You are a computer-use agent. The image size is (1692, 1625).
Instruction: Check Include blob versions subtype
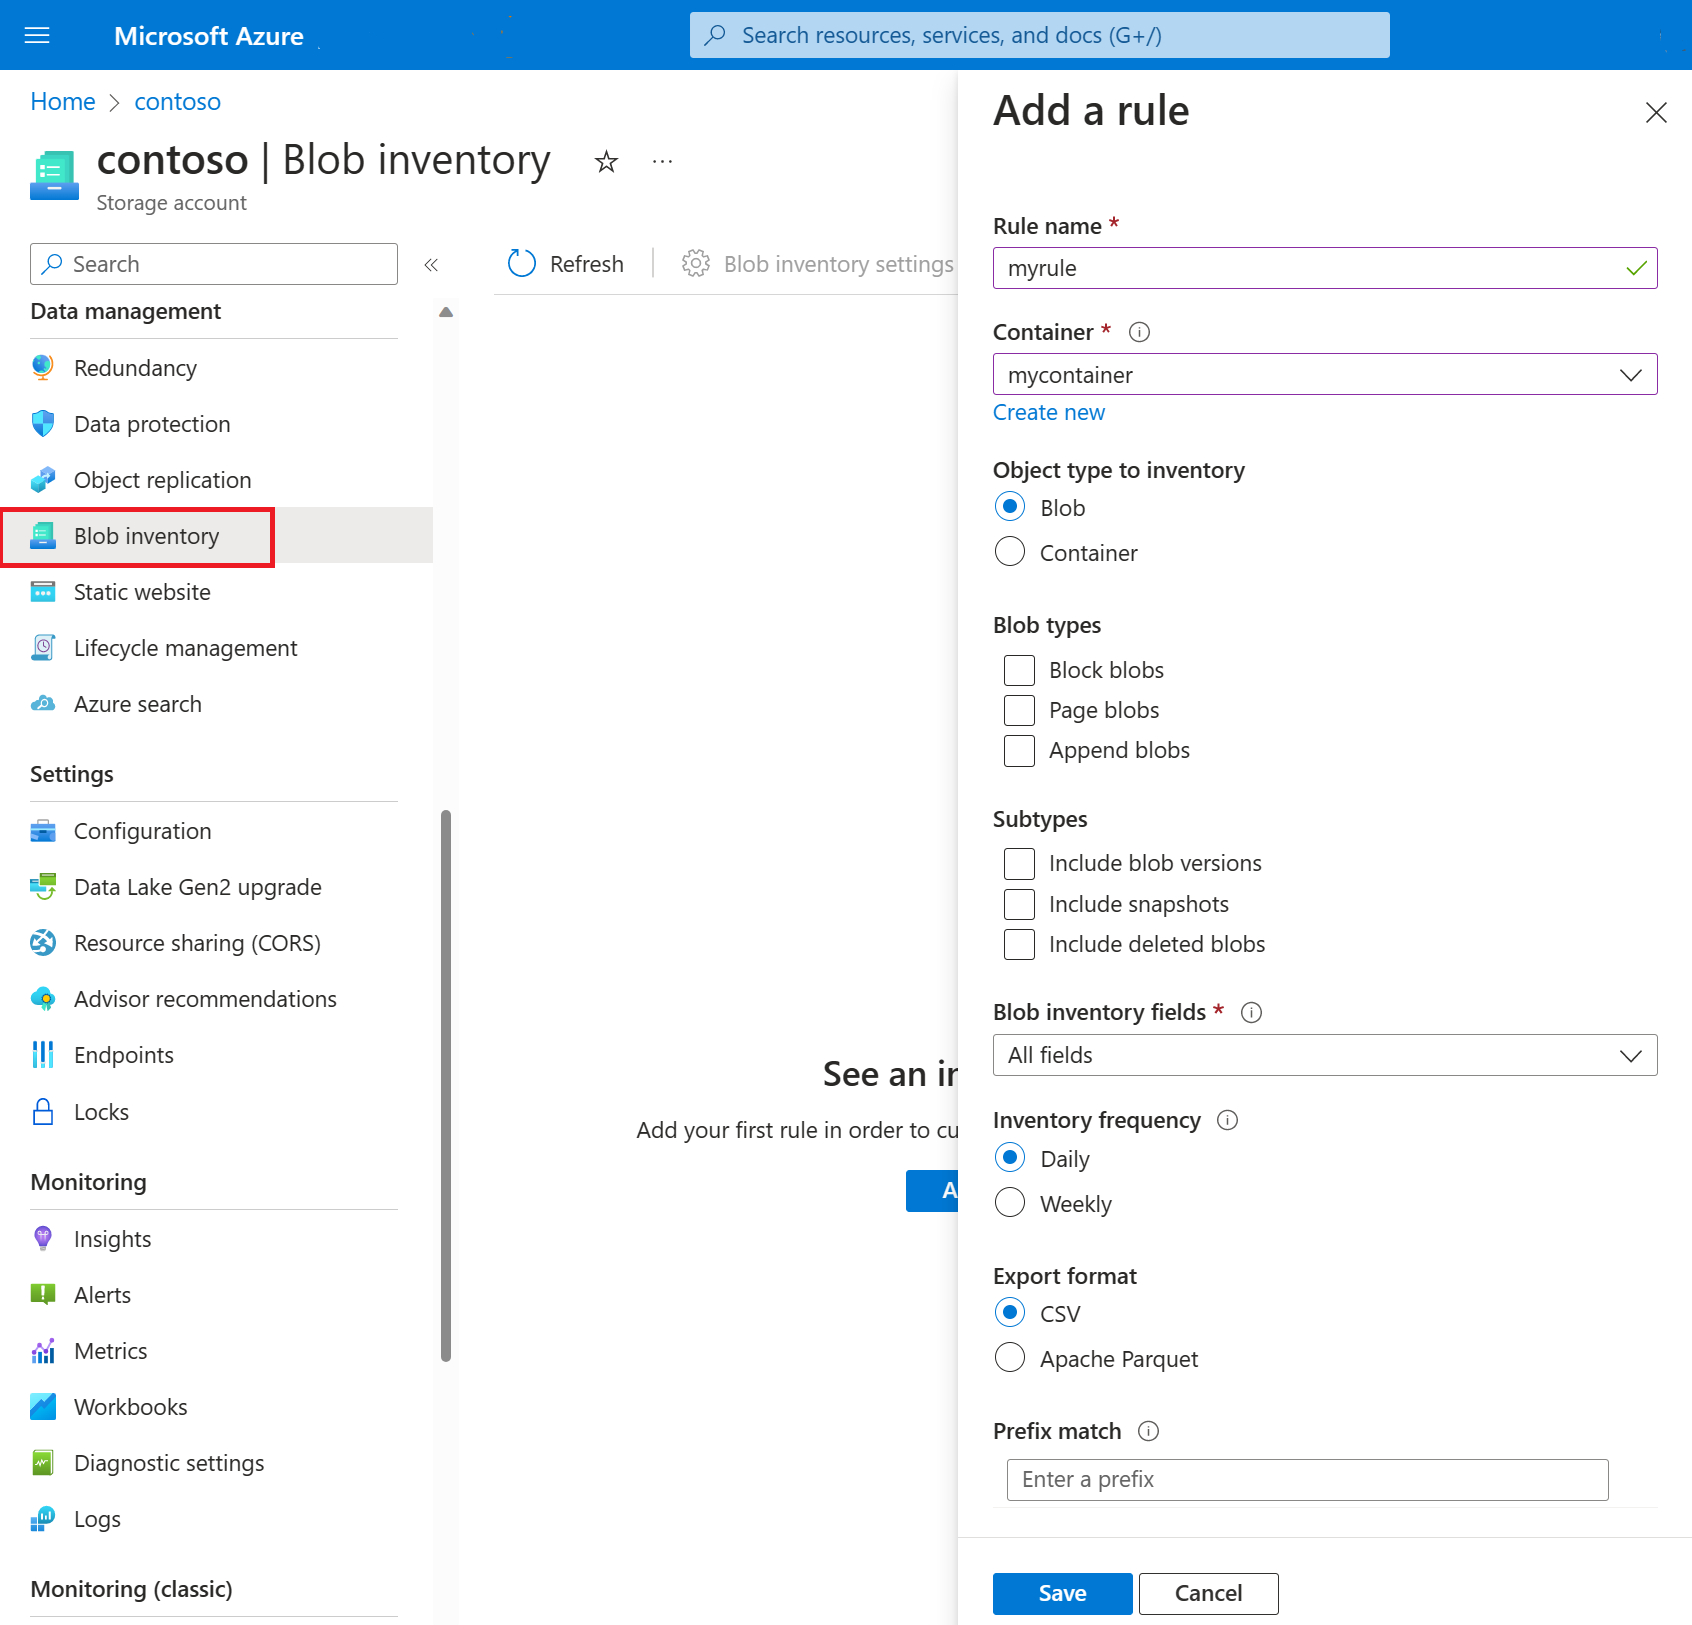tap(1018, 863)
